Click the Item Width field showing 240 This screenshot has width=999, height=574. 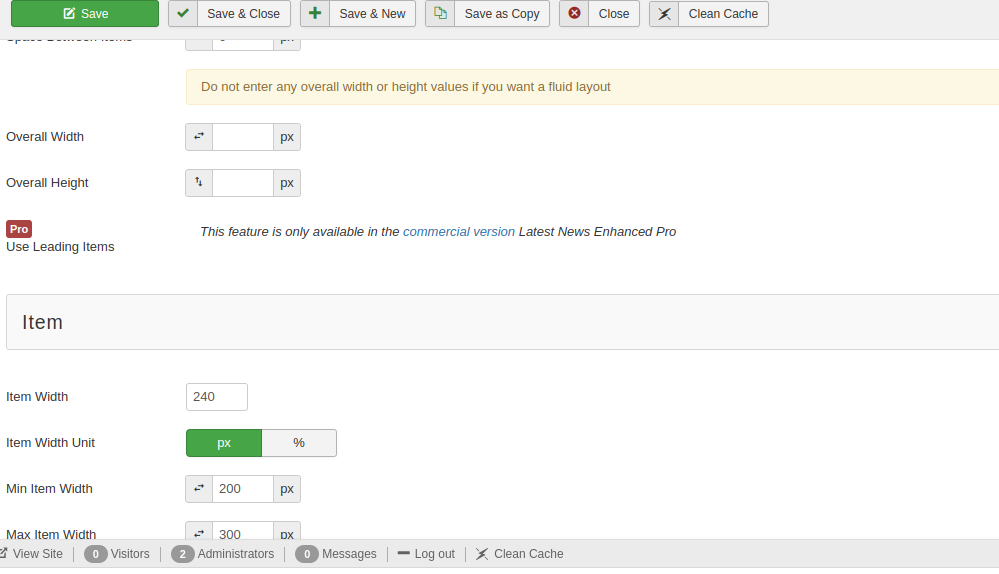(216, 397)
